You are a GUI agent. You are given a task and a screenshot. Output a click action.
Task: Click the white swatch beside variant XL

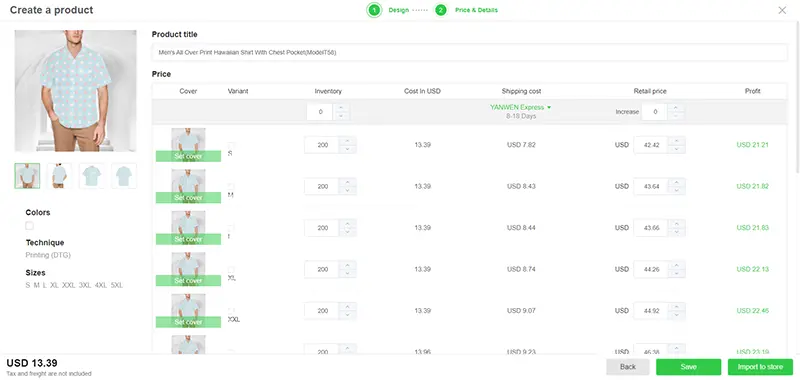(231, 269)
